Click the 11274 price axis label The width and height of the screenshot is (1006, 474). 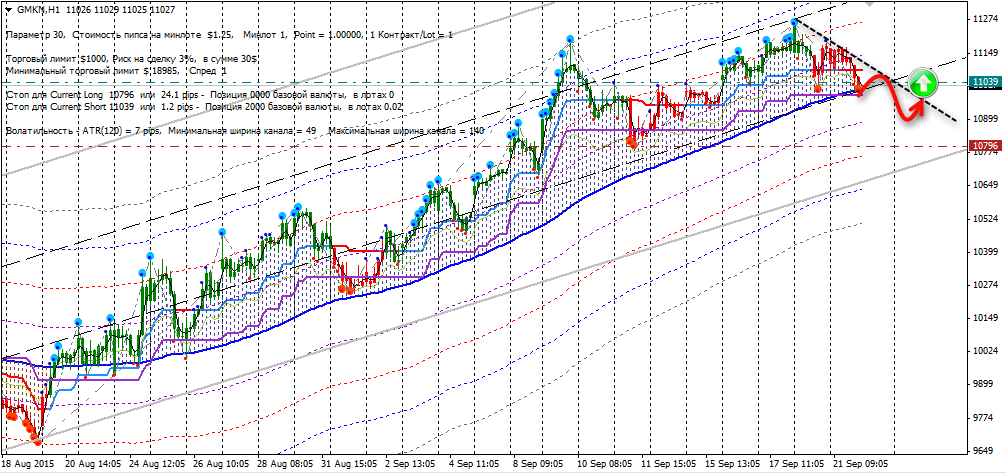coord(984,19)
